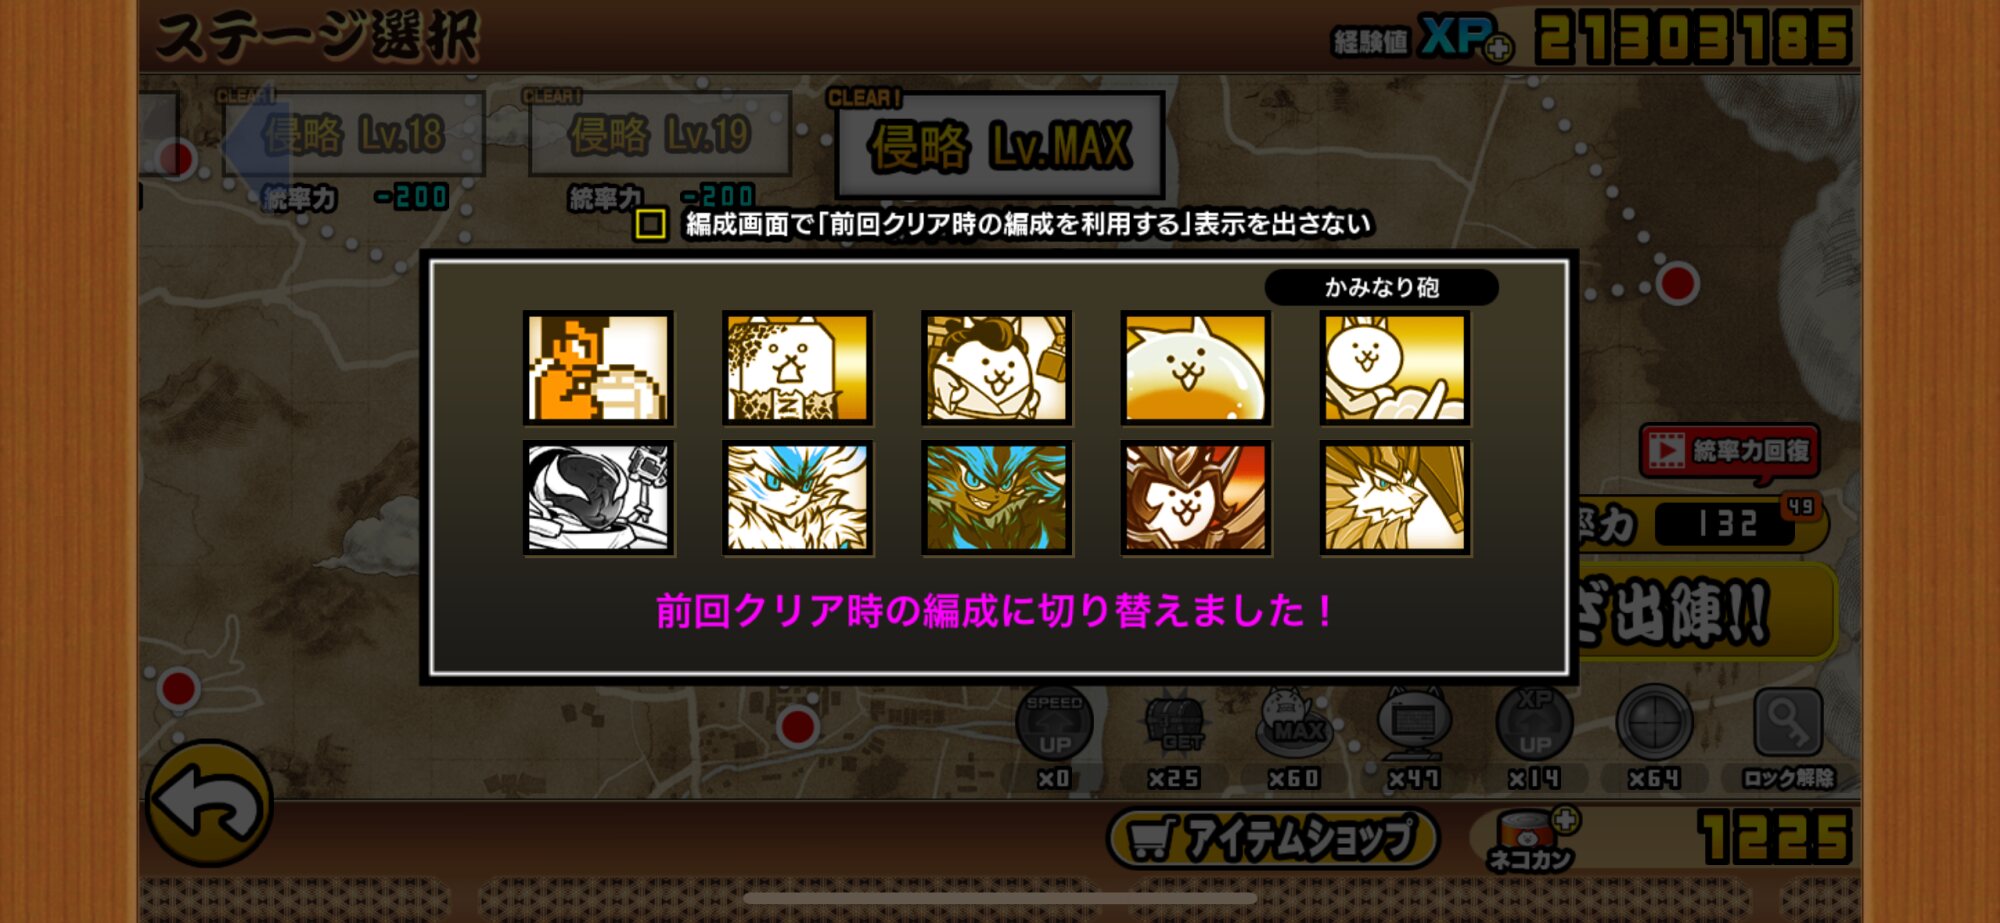Toggle the XP UP item

pos(1534,724)
